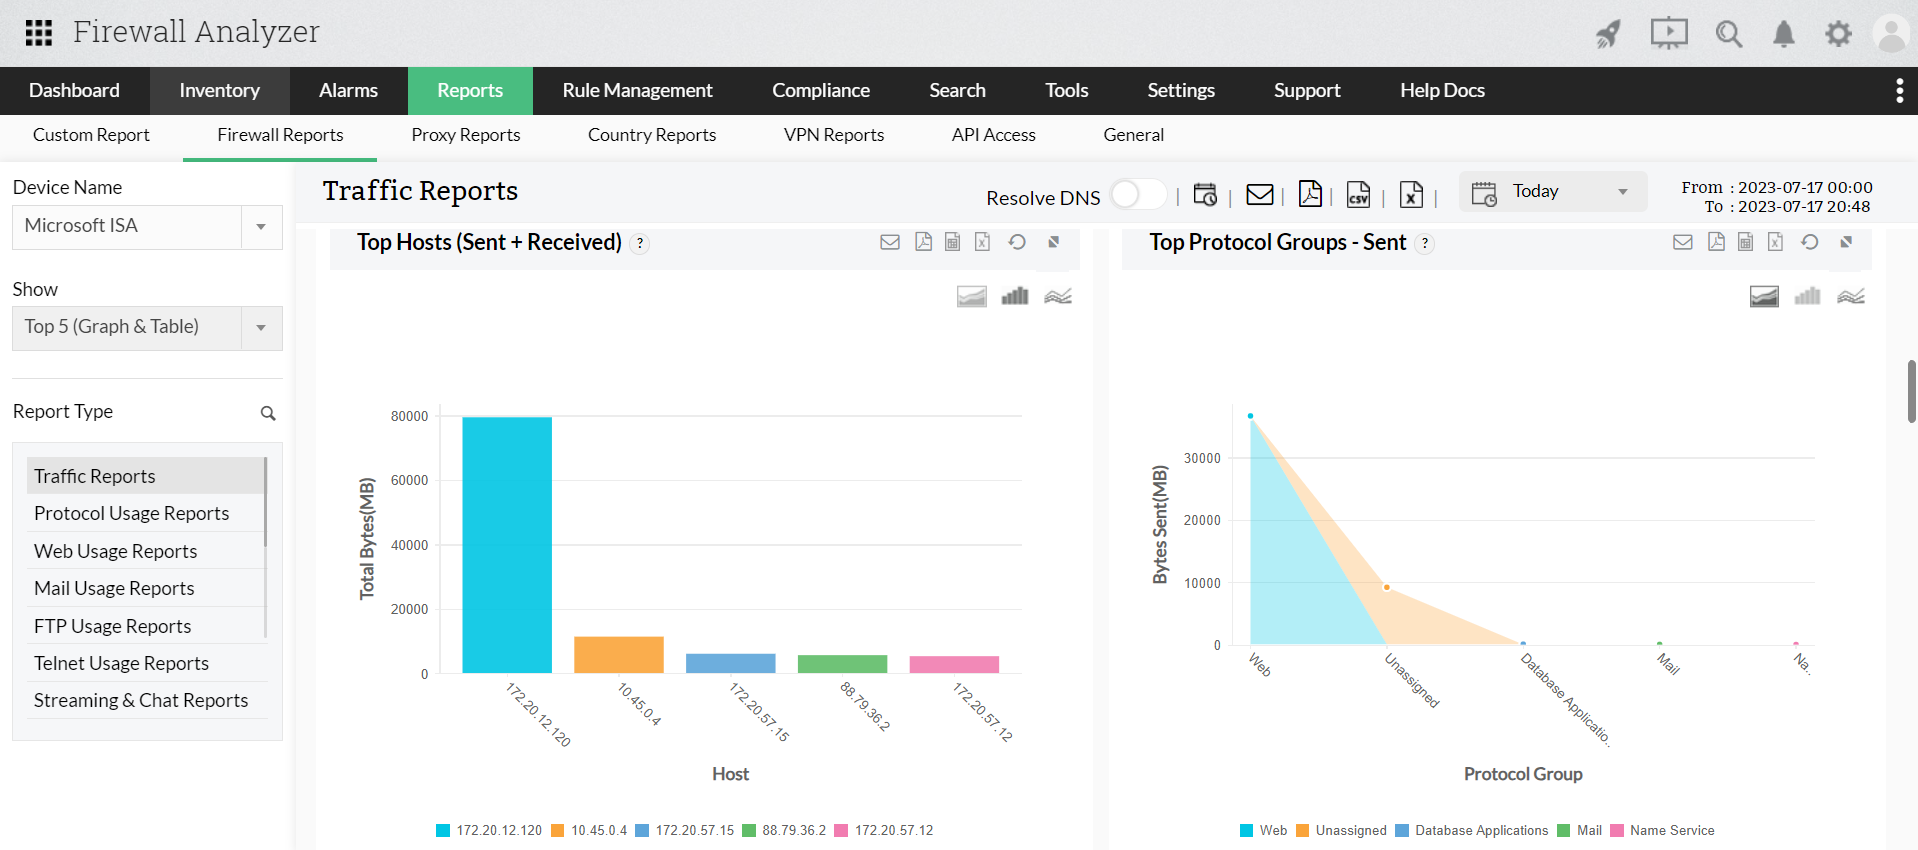Click the schedule report calendar icon
This screenshot has width=1918, height=850.
[1205, 195]
